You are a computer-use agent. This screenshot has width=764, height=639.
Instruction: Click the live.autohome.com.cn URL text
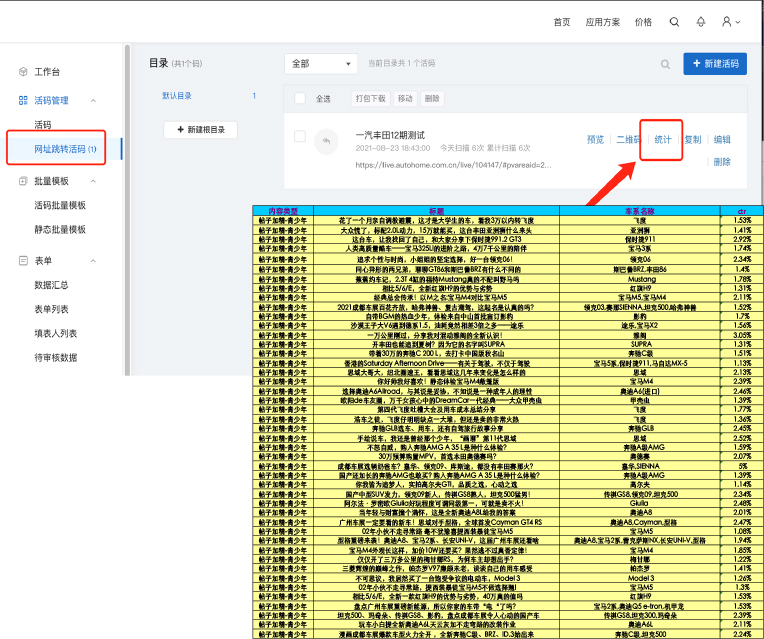click(453, 165)
